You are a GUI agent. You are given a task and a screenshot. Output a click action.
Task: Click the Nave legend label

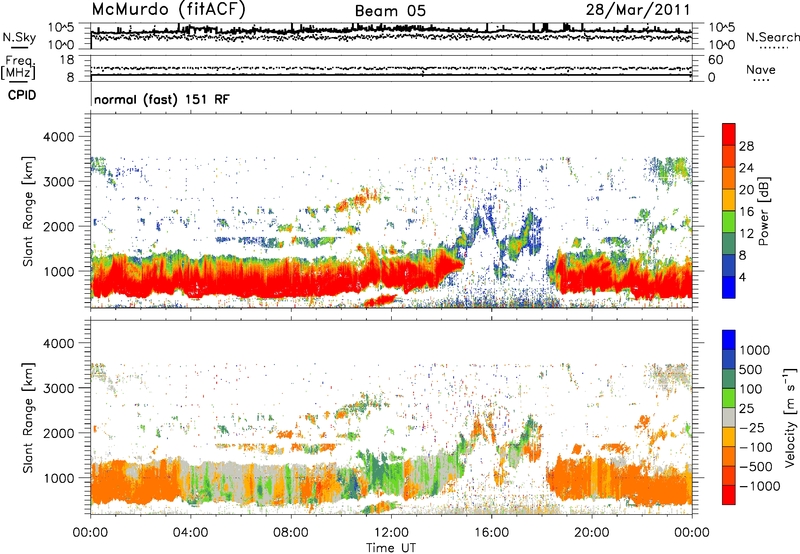(761, 69)
